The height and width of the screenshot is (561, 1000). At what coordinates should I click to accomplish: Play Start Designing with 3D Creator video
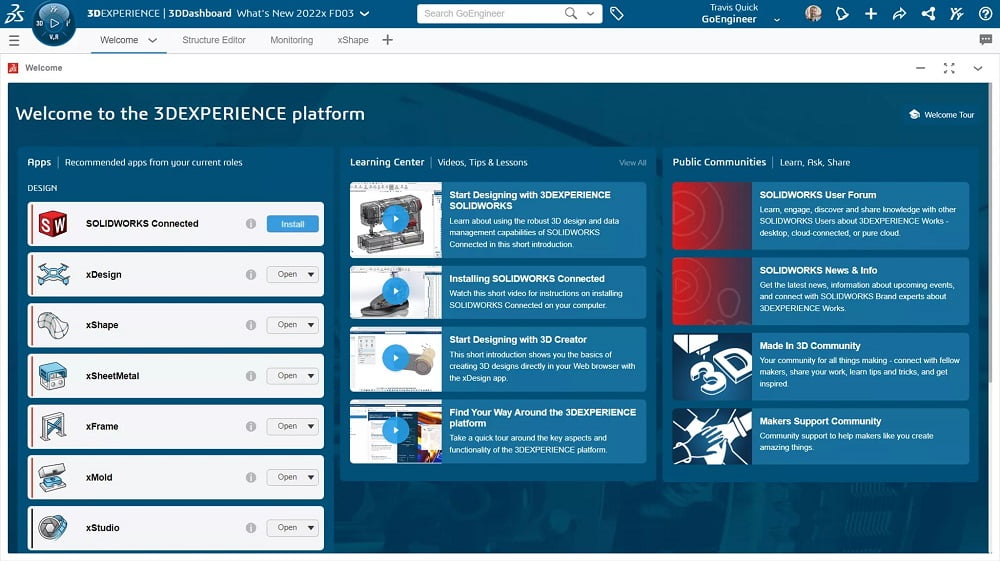[x=395, y=358]
